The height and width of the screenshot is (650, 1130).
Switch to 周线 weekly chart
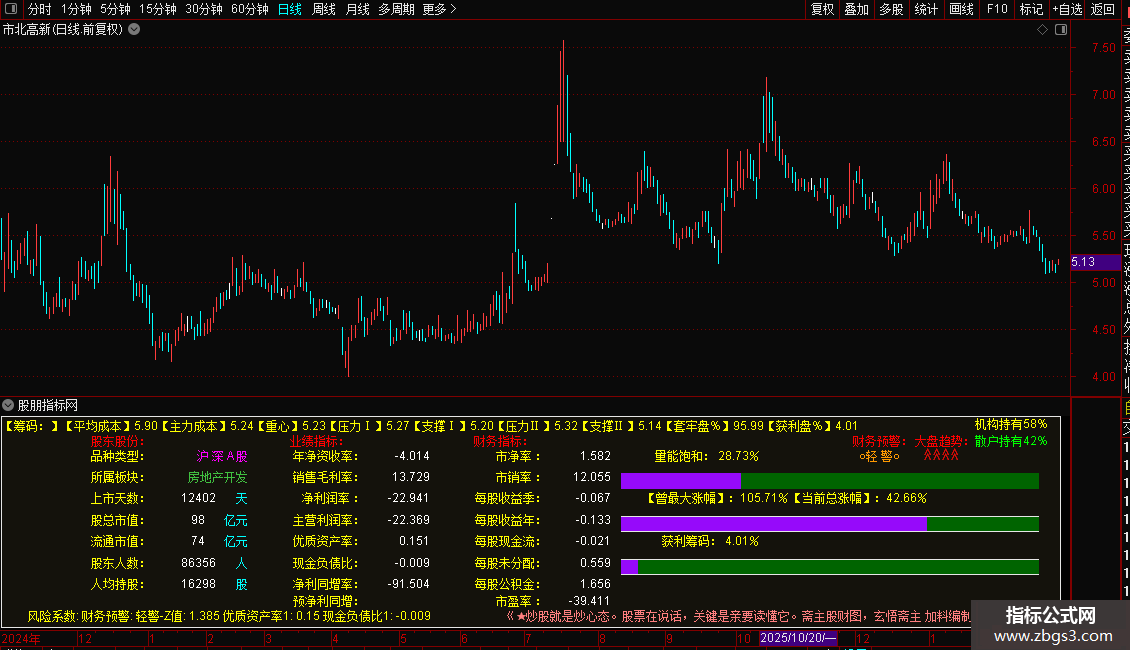(324, 9)
